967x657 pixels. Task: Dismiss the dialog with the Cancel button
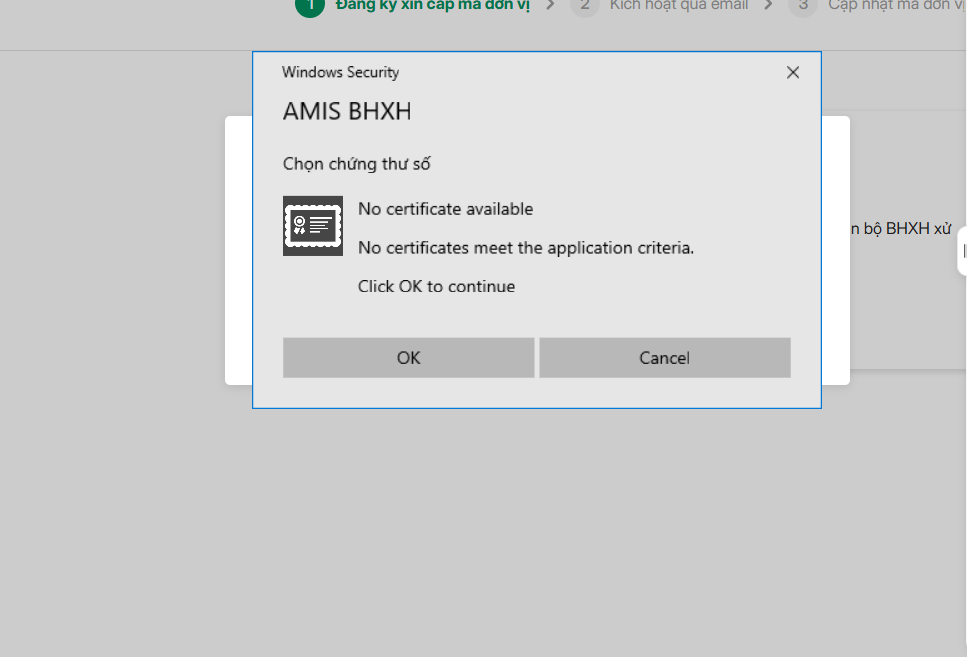tap(665, 358)
